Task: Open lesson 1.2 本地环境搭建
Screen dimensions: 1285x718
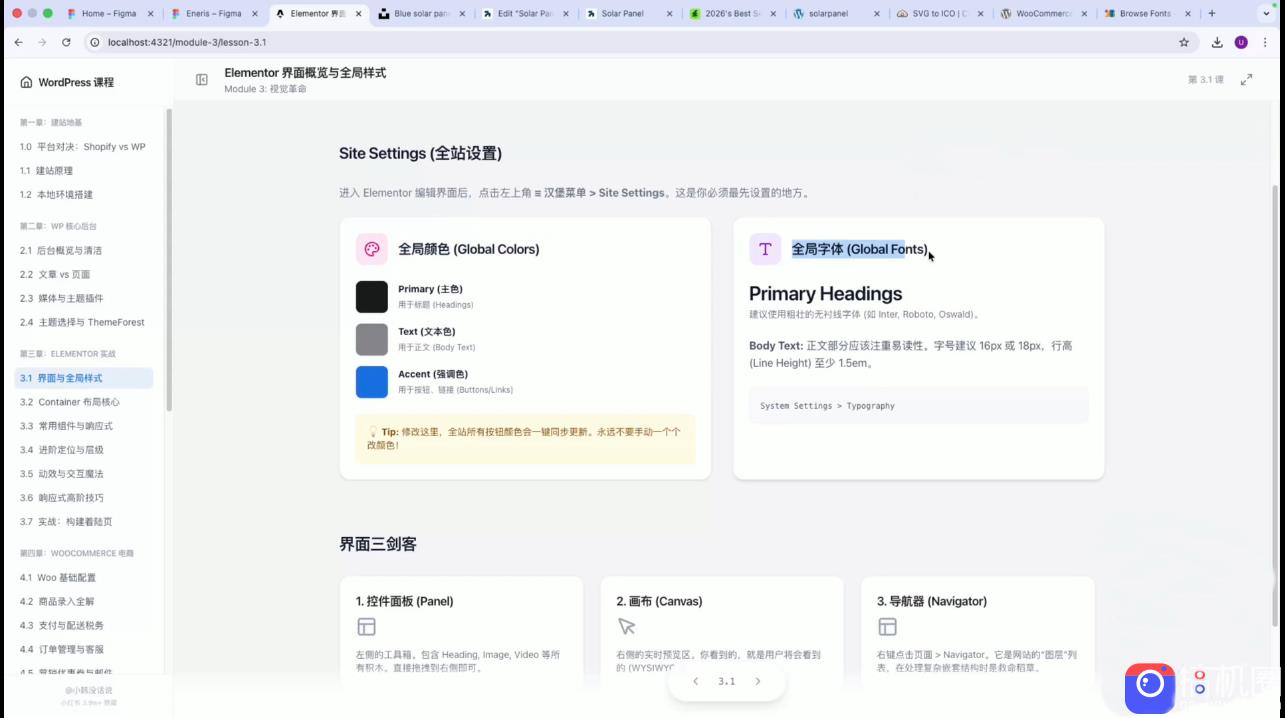Action: tap(84, 195)
